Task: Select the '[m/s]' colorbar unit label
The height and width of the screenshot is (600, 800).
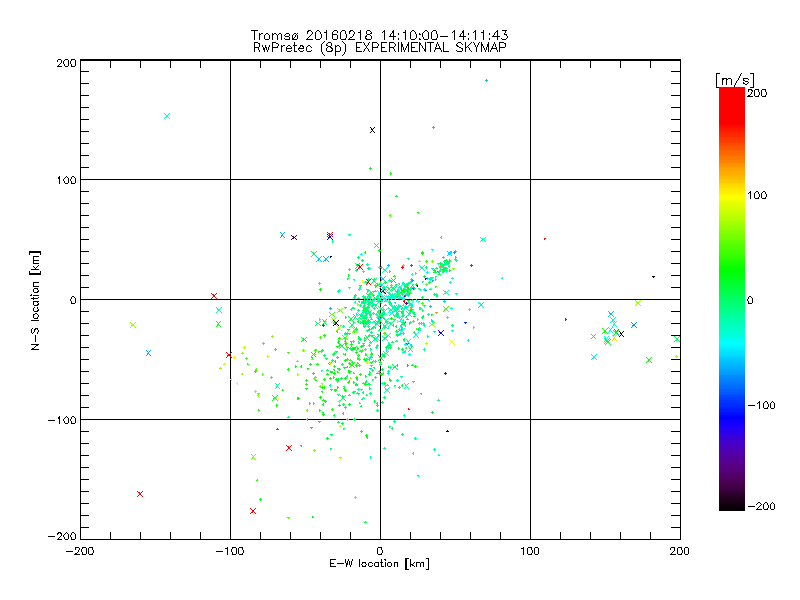Action: 735,80
